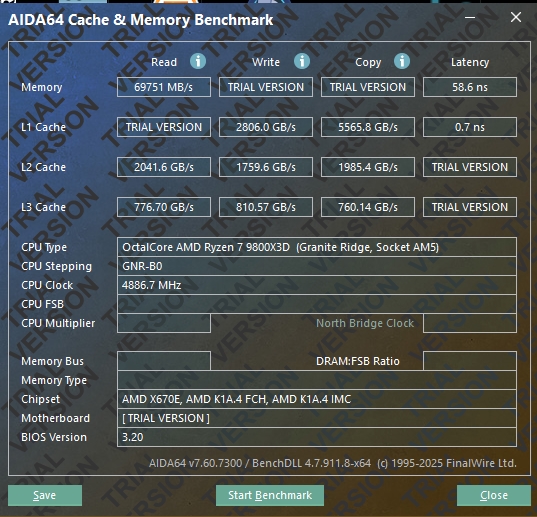Click the AIDA64 v7.60.7300 version text
Screen dimensions: 537x517
point(333,463)
